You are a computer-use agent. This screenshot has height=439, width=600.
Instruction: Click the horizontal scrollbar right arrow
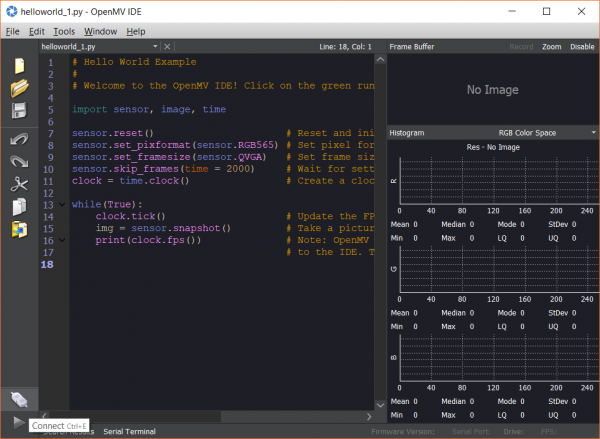coord(369,416)
